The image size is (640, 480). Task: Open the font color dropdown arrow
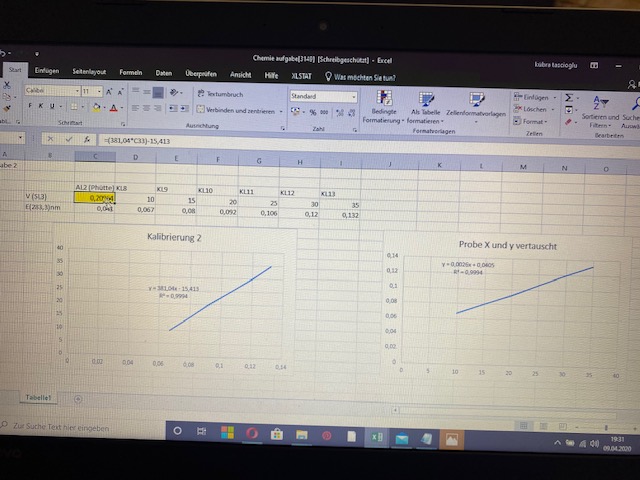pos(122,108)
